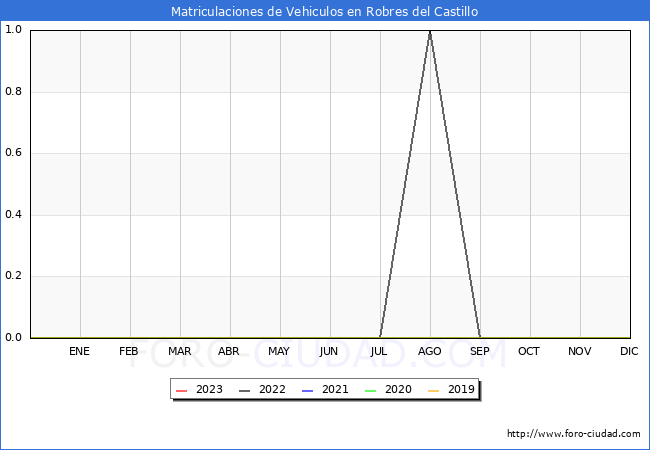Click the 0.8 y-axis value
Screen dimensions: 650x450
coord(13,92)
